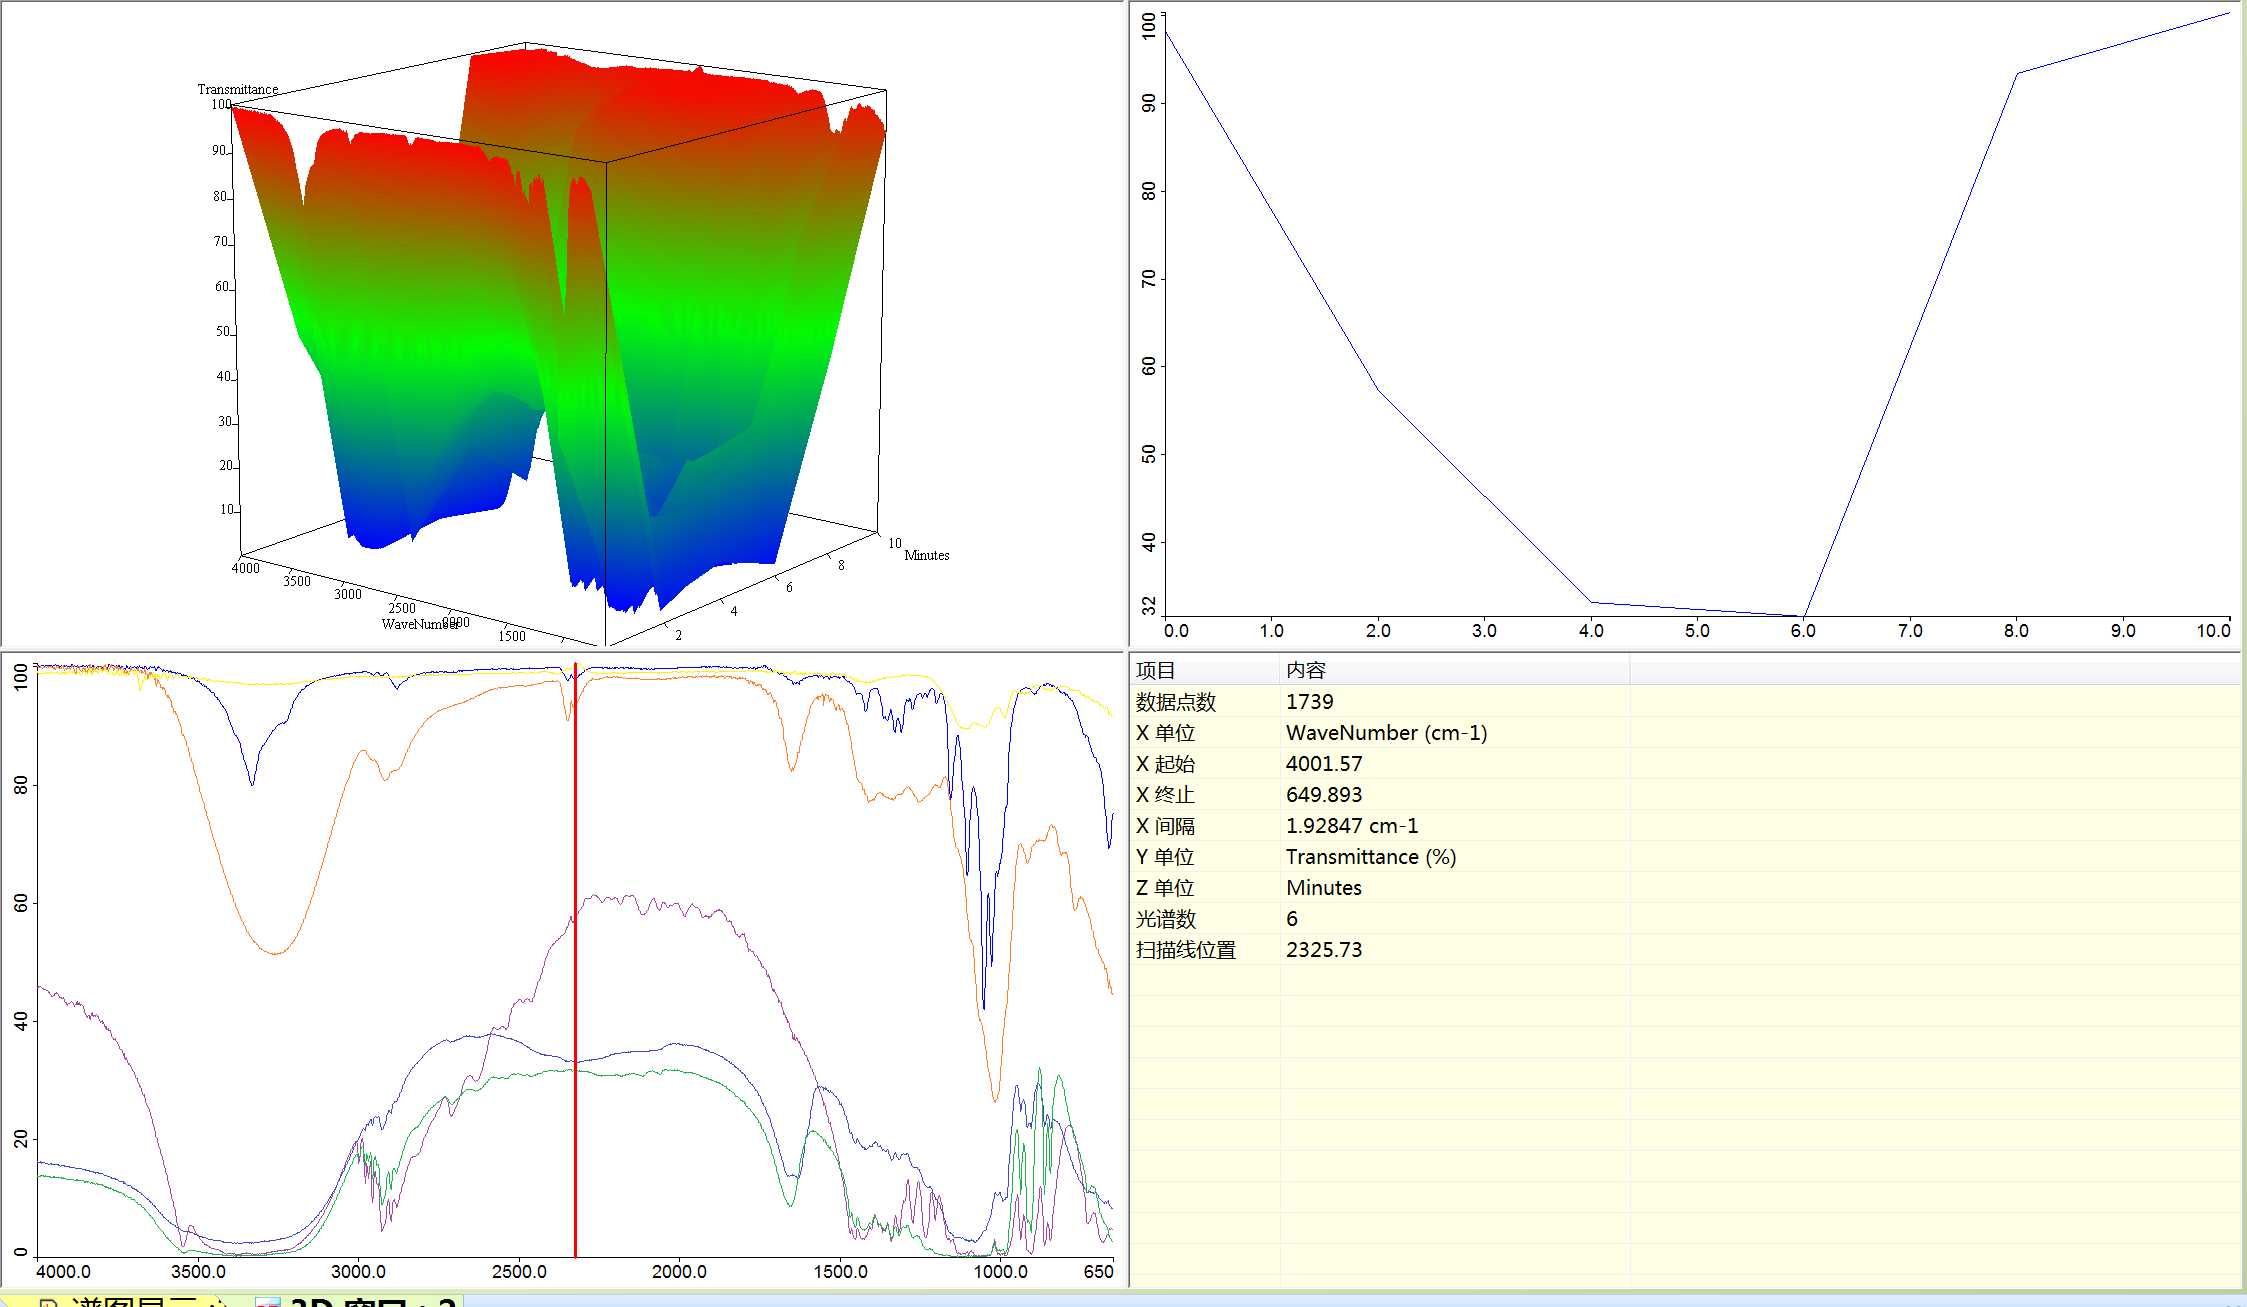Select the 数据点数 row label
2247x1307 pixels.
pos(1175,702)
